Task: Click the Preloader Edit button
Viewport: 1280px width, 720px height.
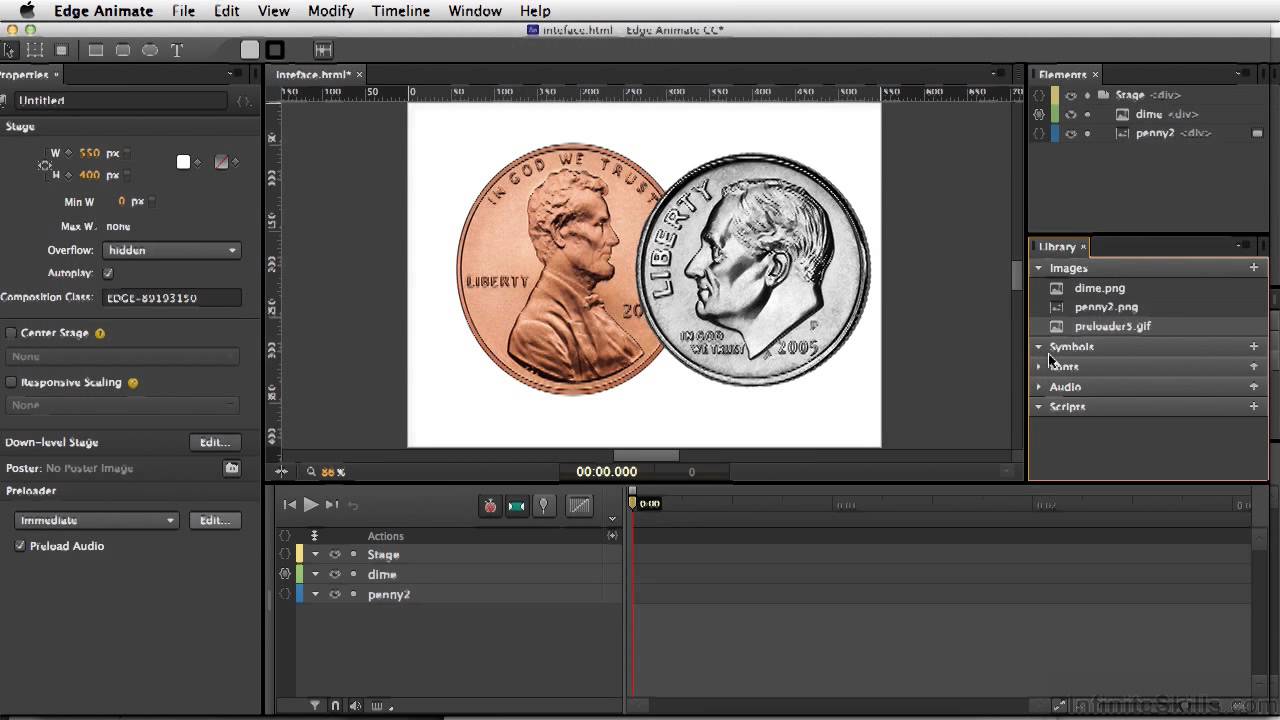Action: pos(215,520)
